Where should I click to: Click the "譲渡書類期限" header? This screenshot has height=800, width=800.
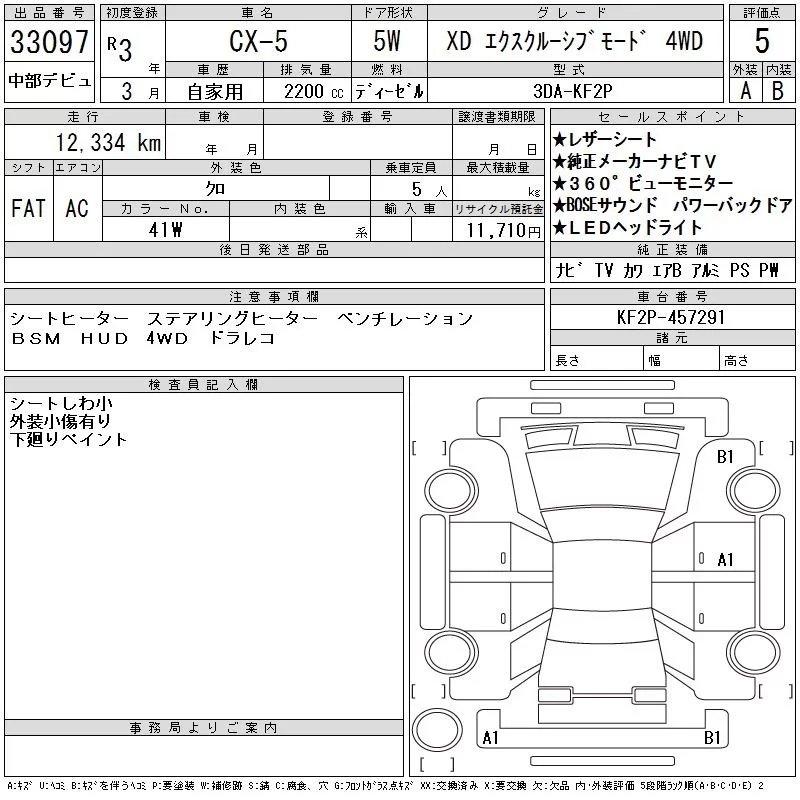[497, 117]
